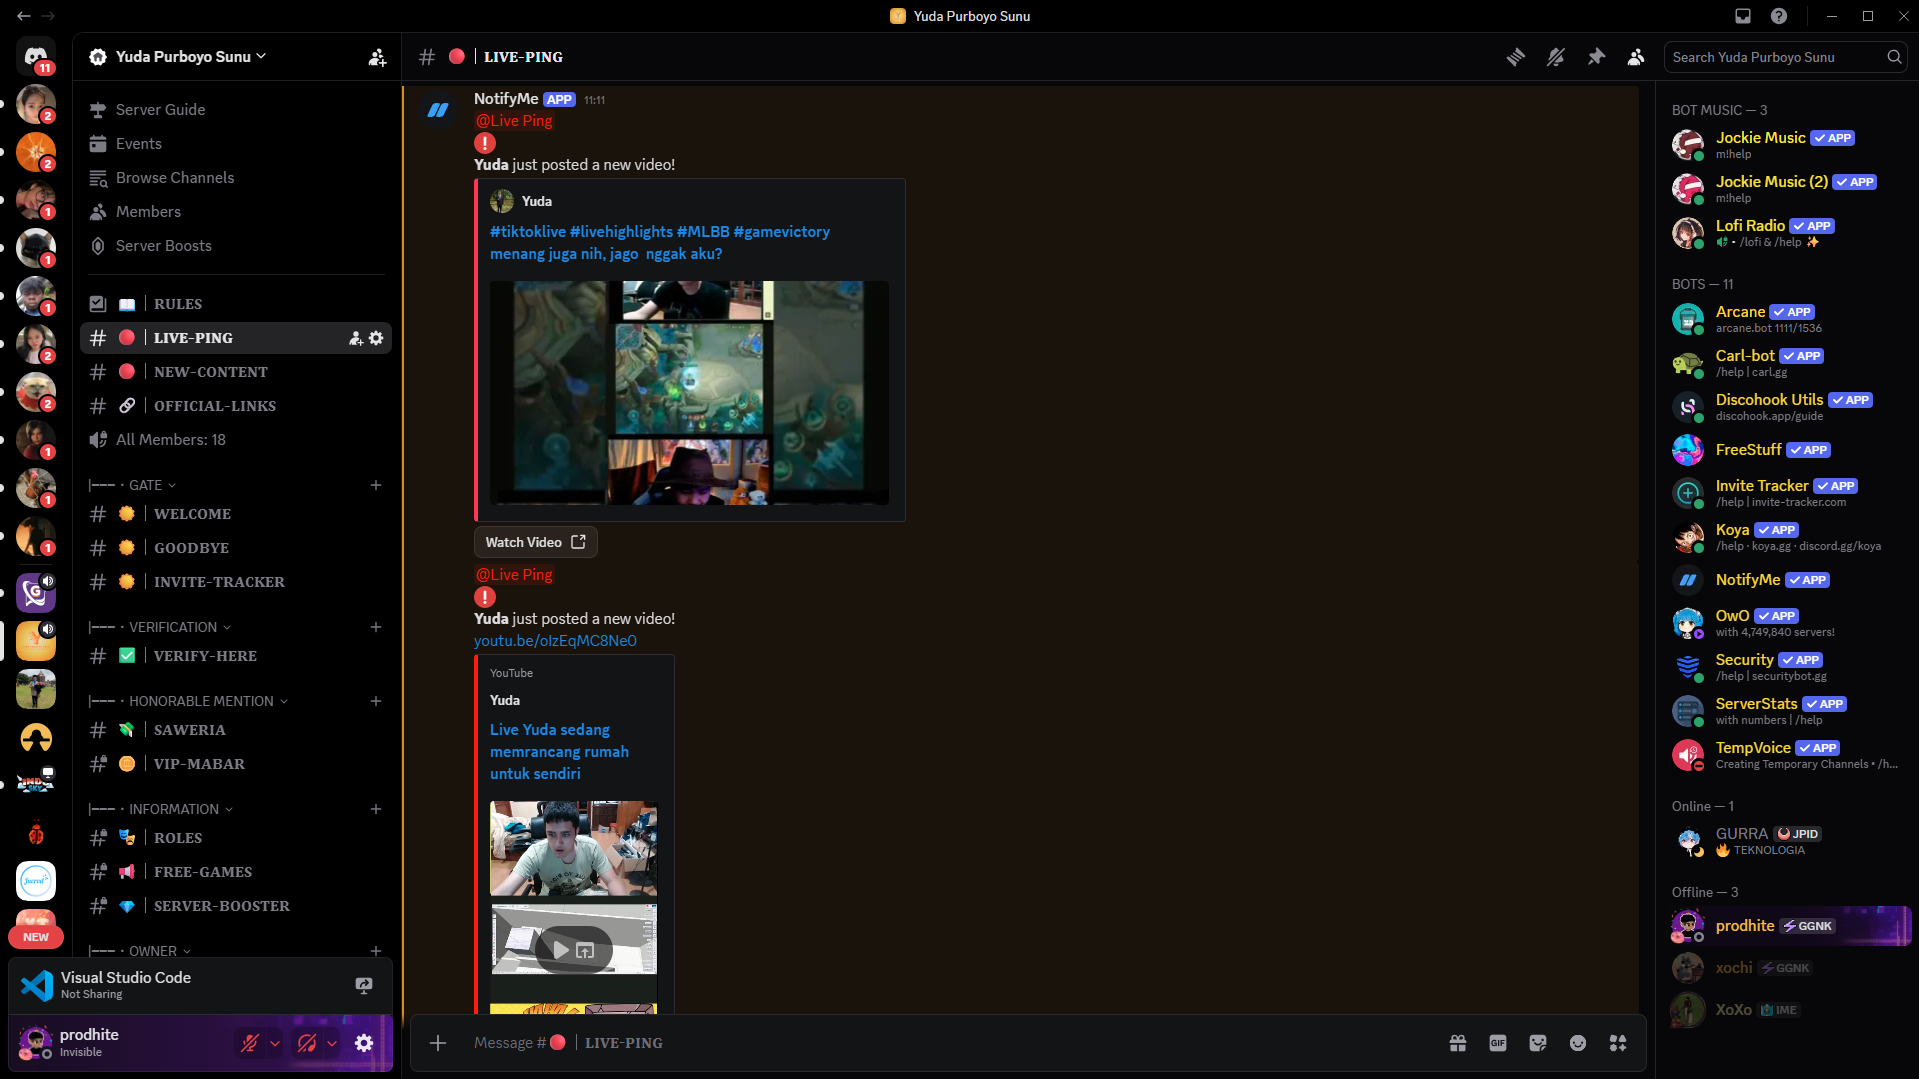1919x1079 pixels.
Task: Collapse the OWNER category
Action: click(x=140, y=951)
